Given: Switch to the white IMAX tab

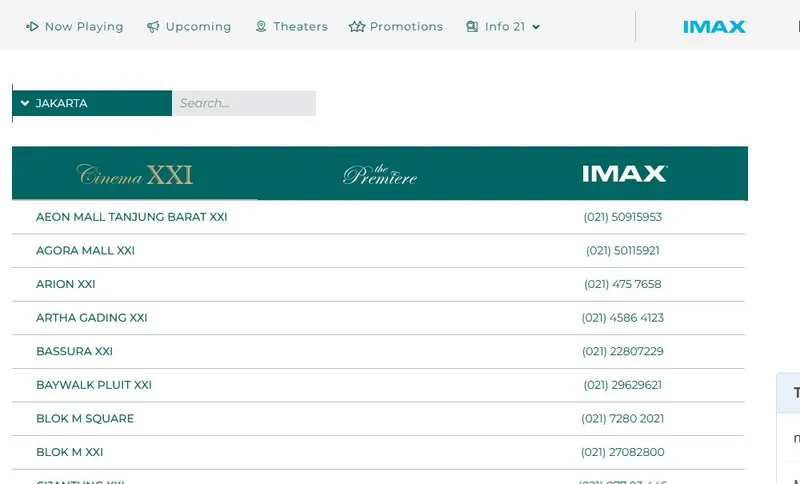Looking at the screenshot, I should (624, 174).
